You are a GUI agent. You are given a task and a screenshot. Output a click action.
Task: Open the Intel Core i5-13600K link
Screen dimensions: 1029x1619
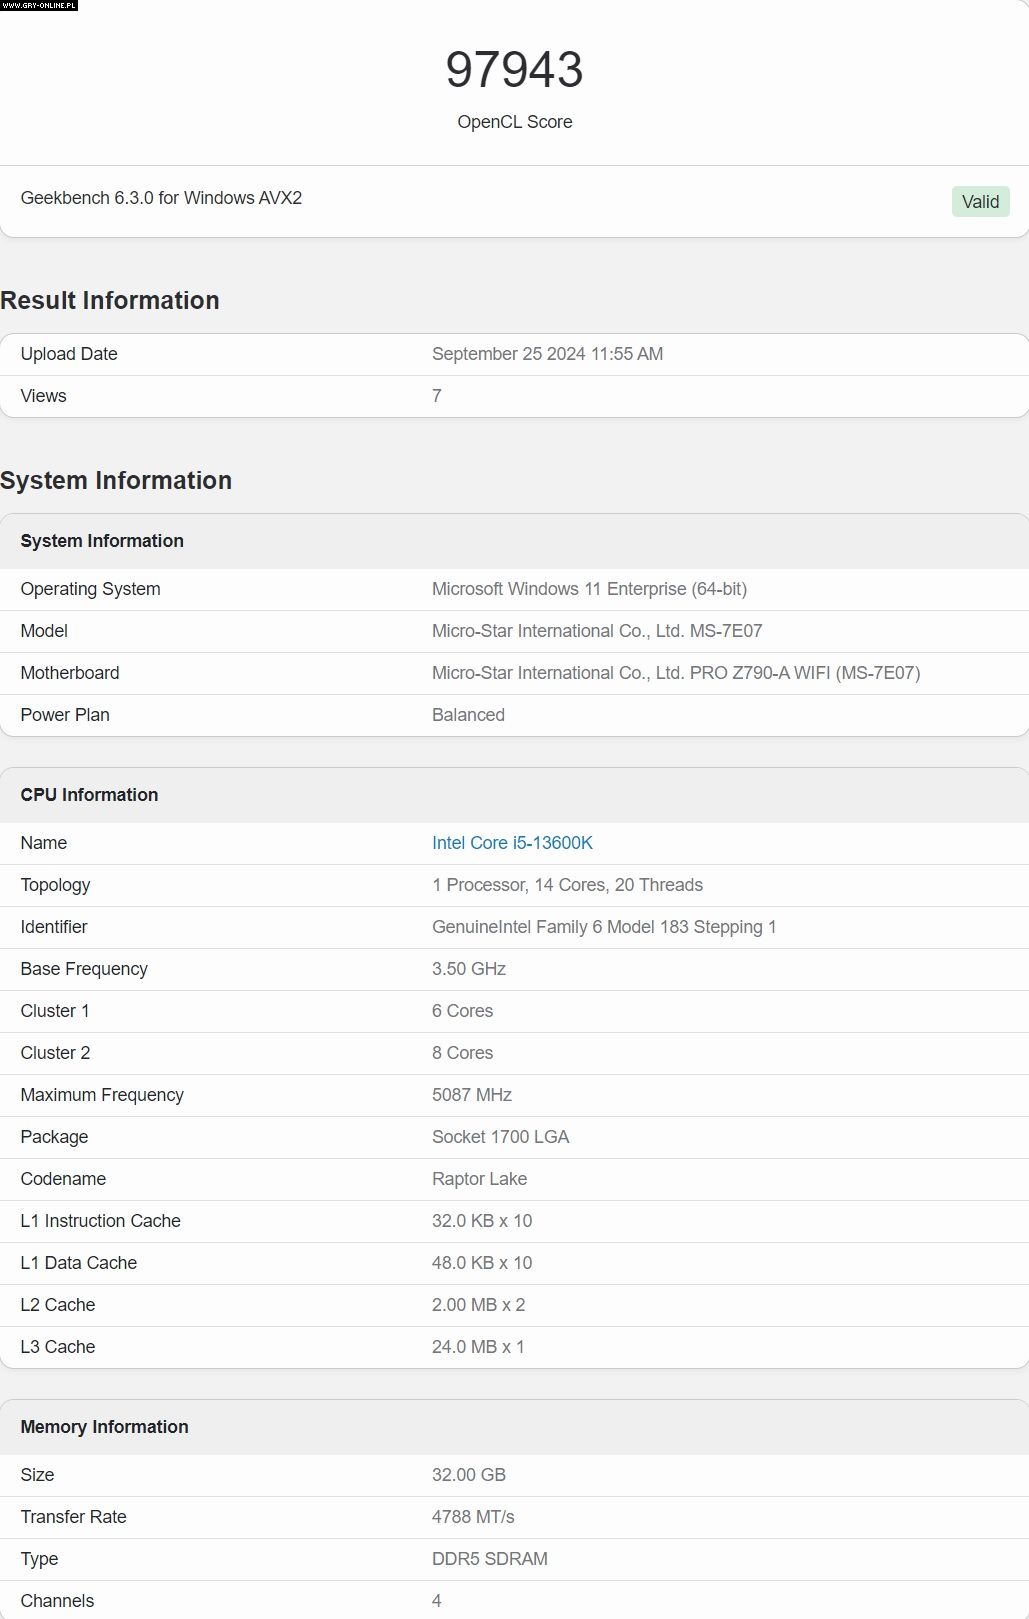512,843
